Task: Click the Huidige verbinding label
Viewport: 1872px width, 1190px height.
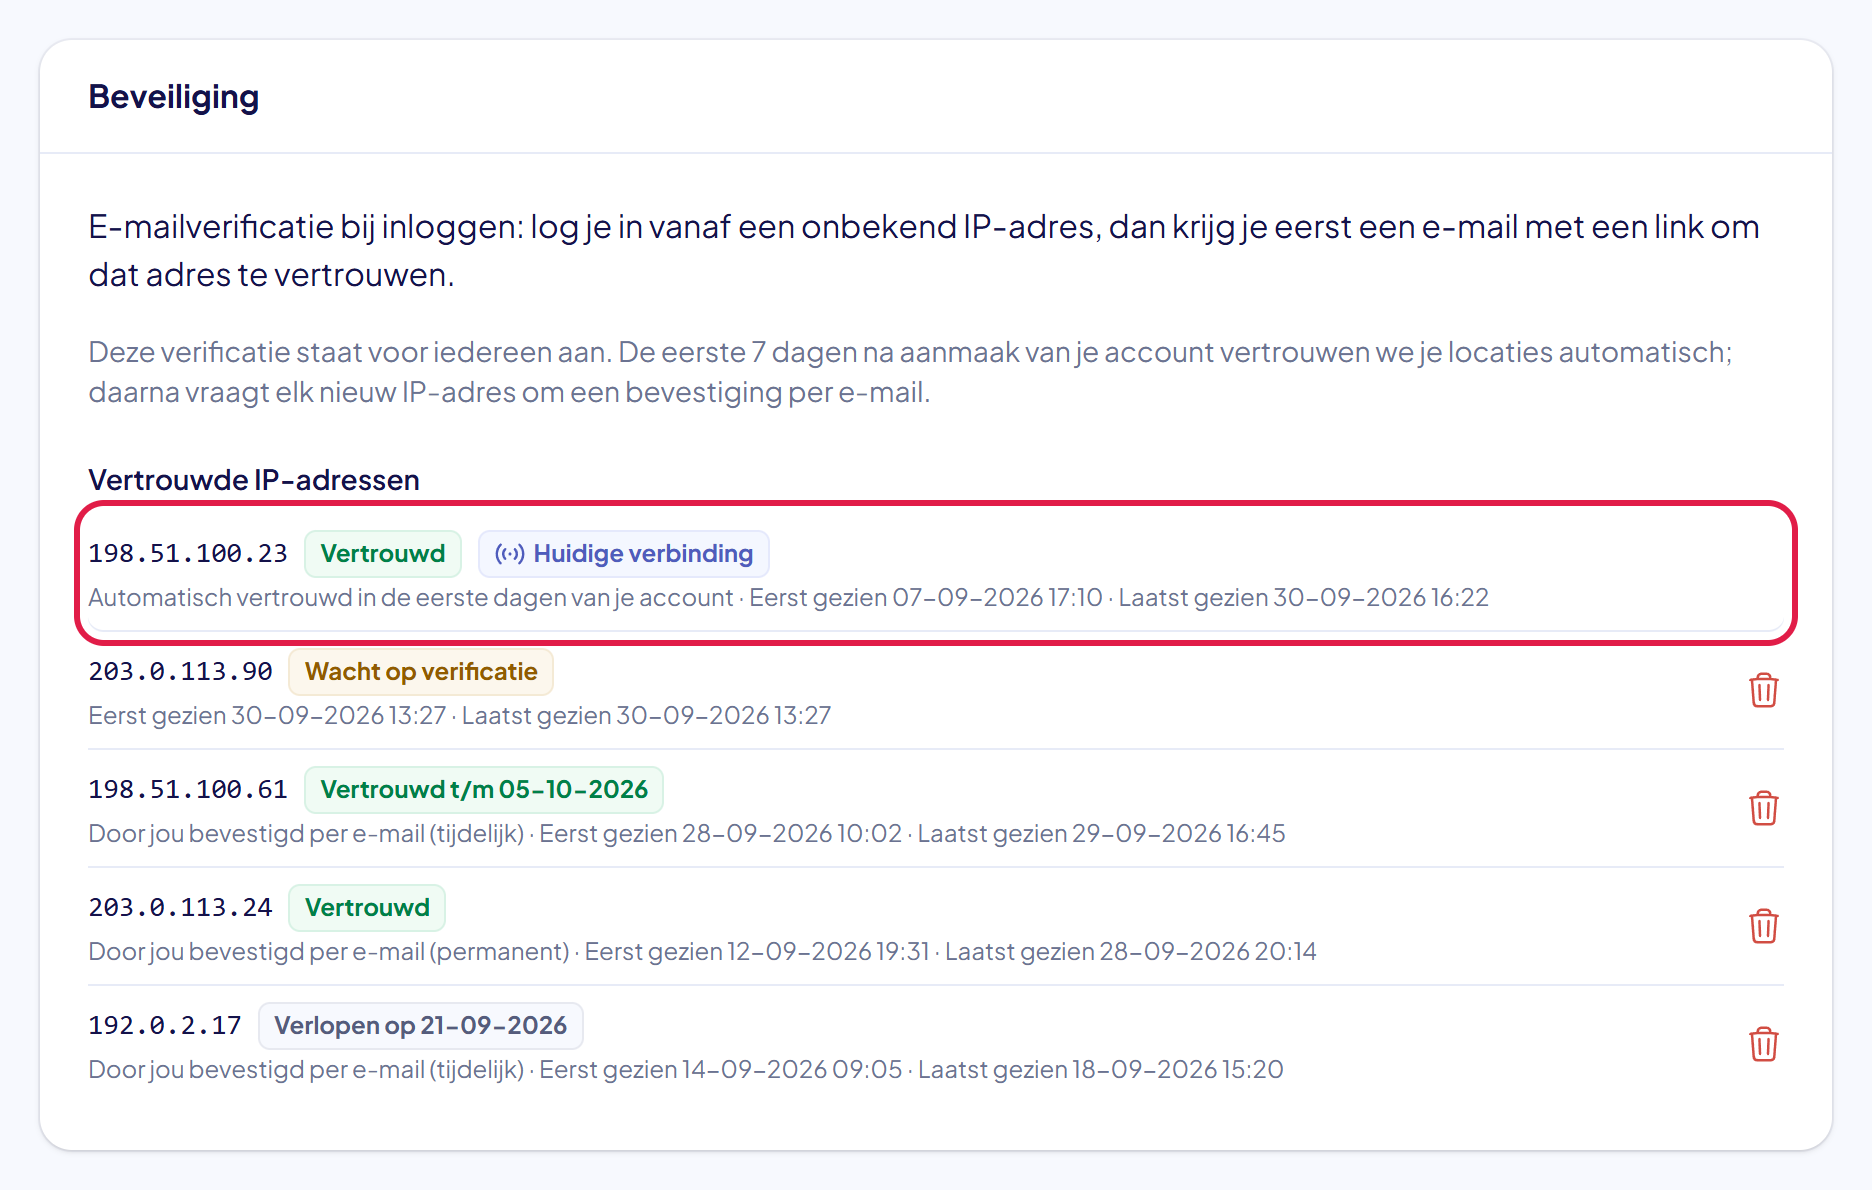Action: [x=624, y=554]
